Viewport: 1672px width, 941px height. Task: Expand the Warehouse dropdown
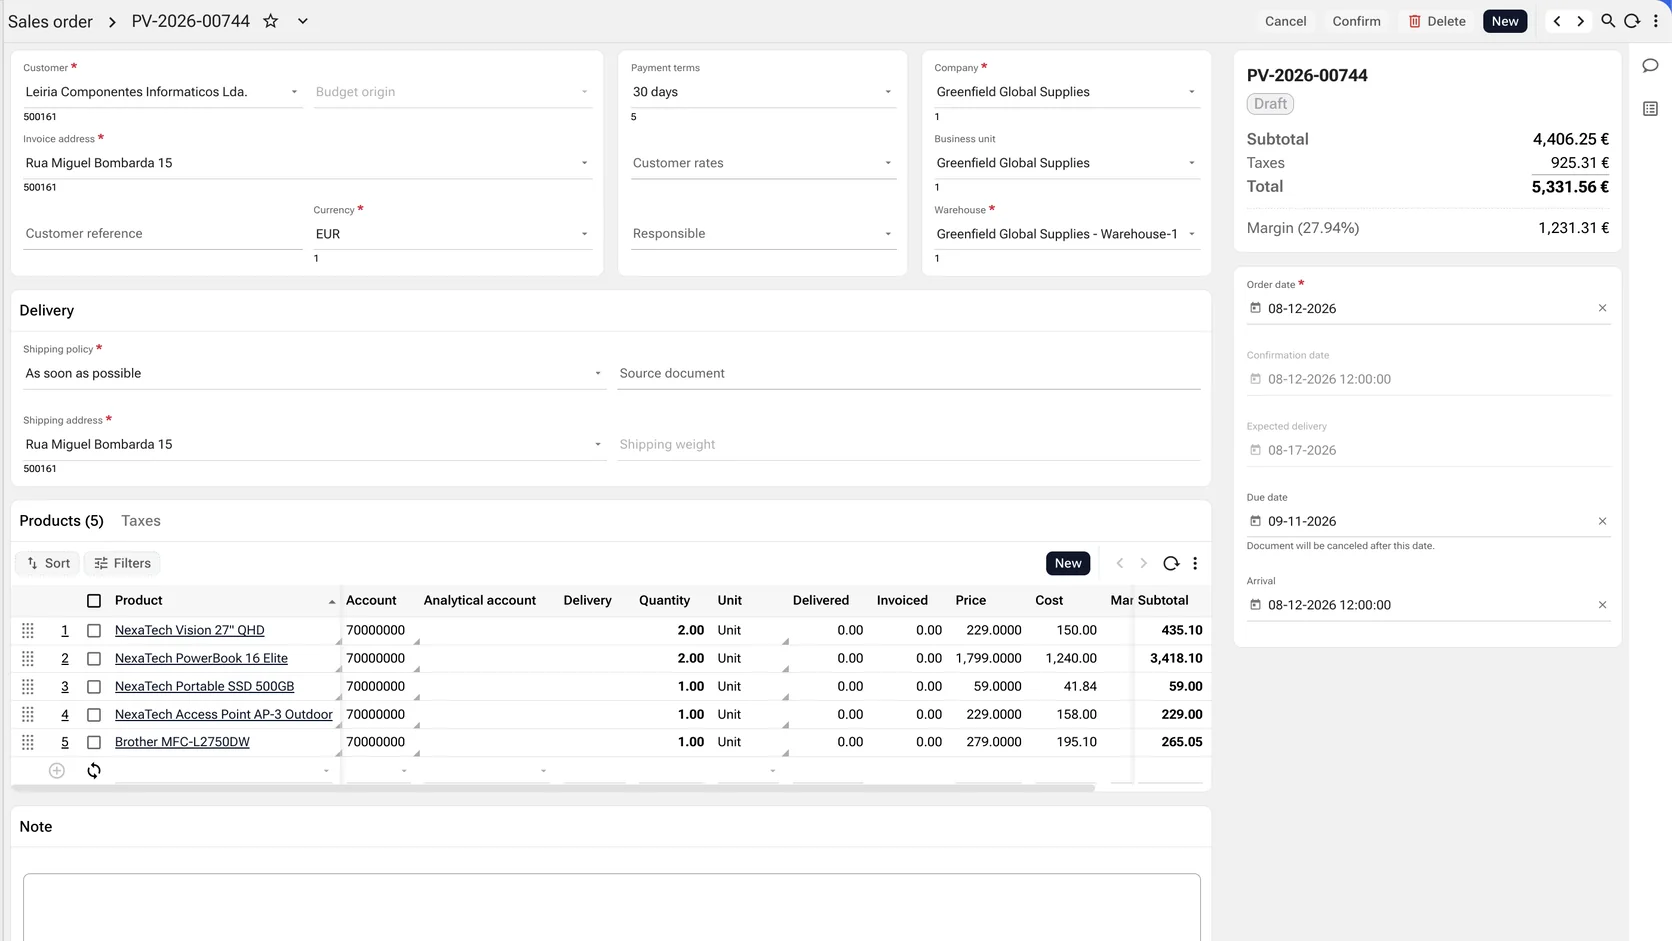pyautogui.click(x=1192, y=234)
